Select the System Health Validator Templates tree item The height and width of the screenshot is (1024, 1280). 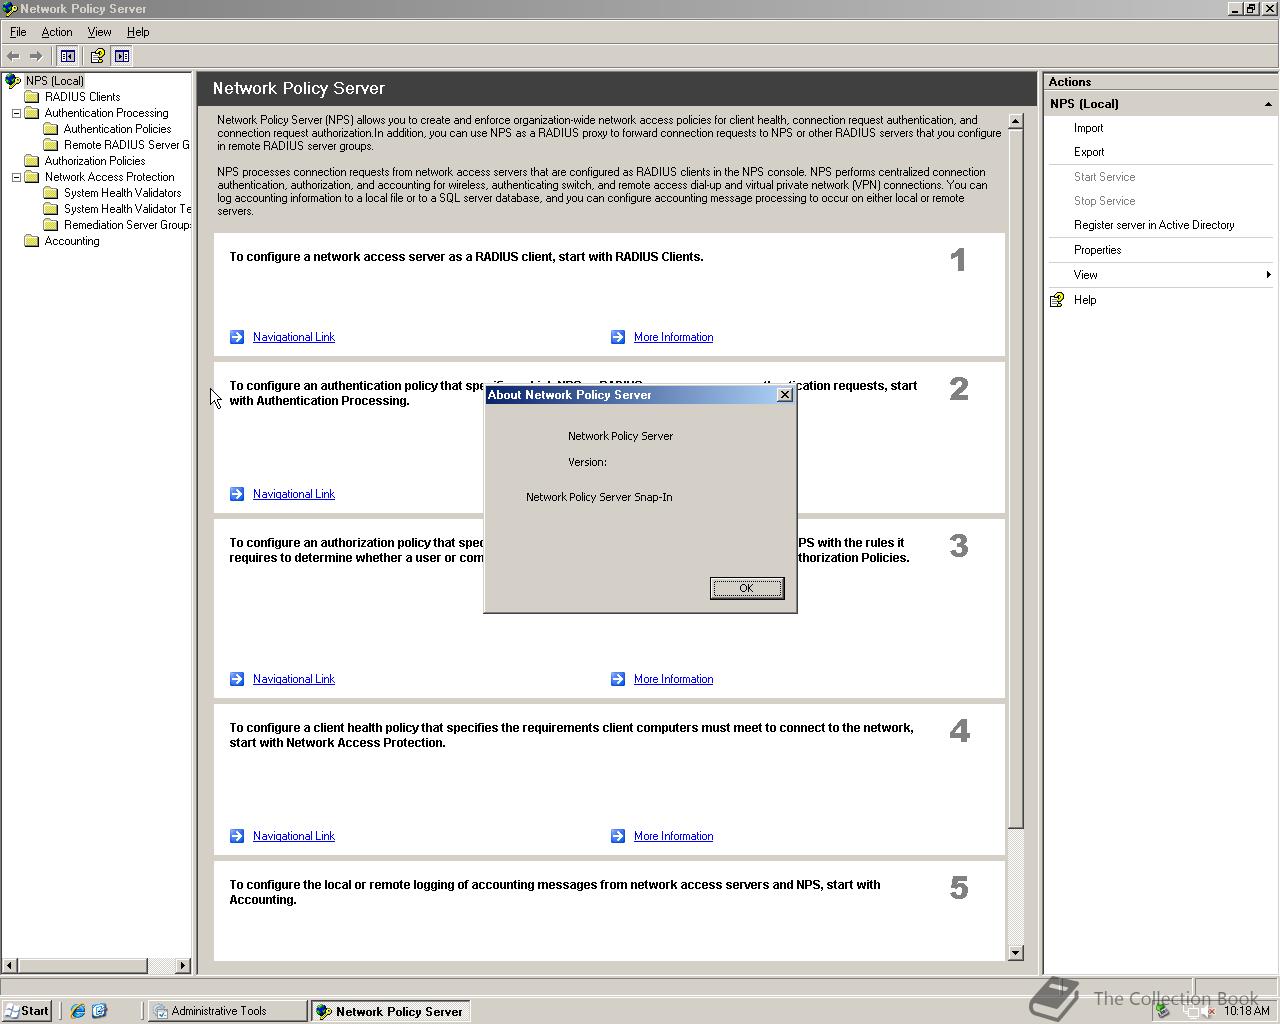127,209
